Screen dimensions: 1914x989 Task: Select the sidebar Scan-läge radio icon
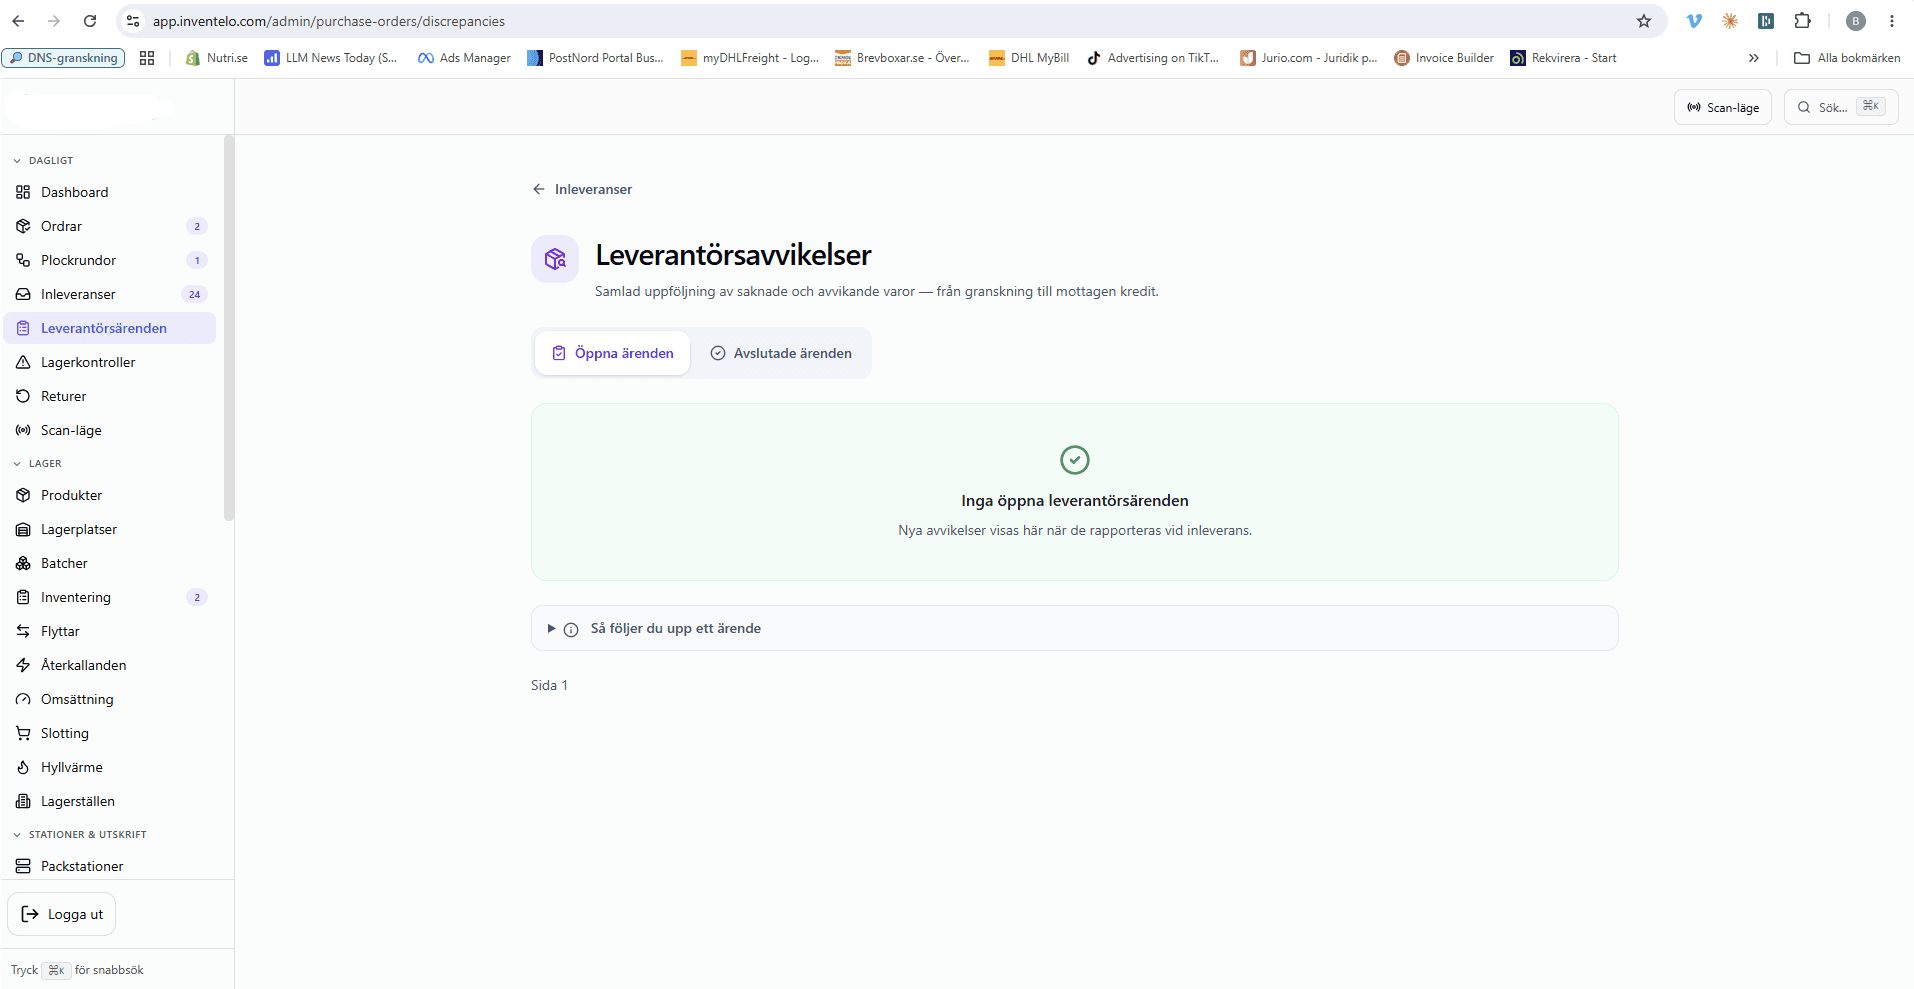click(23, 430)
